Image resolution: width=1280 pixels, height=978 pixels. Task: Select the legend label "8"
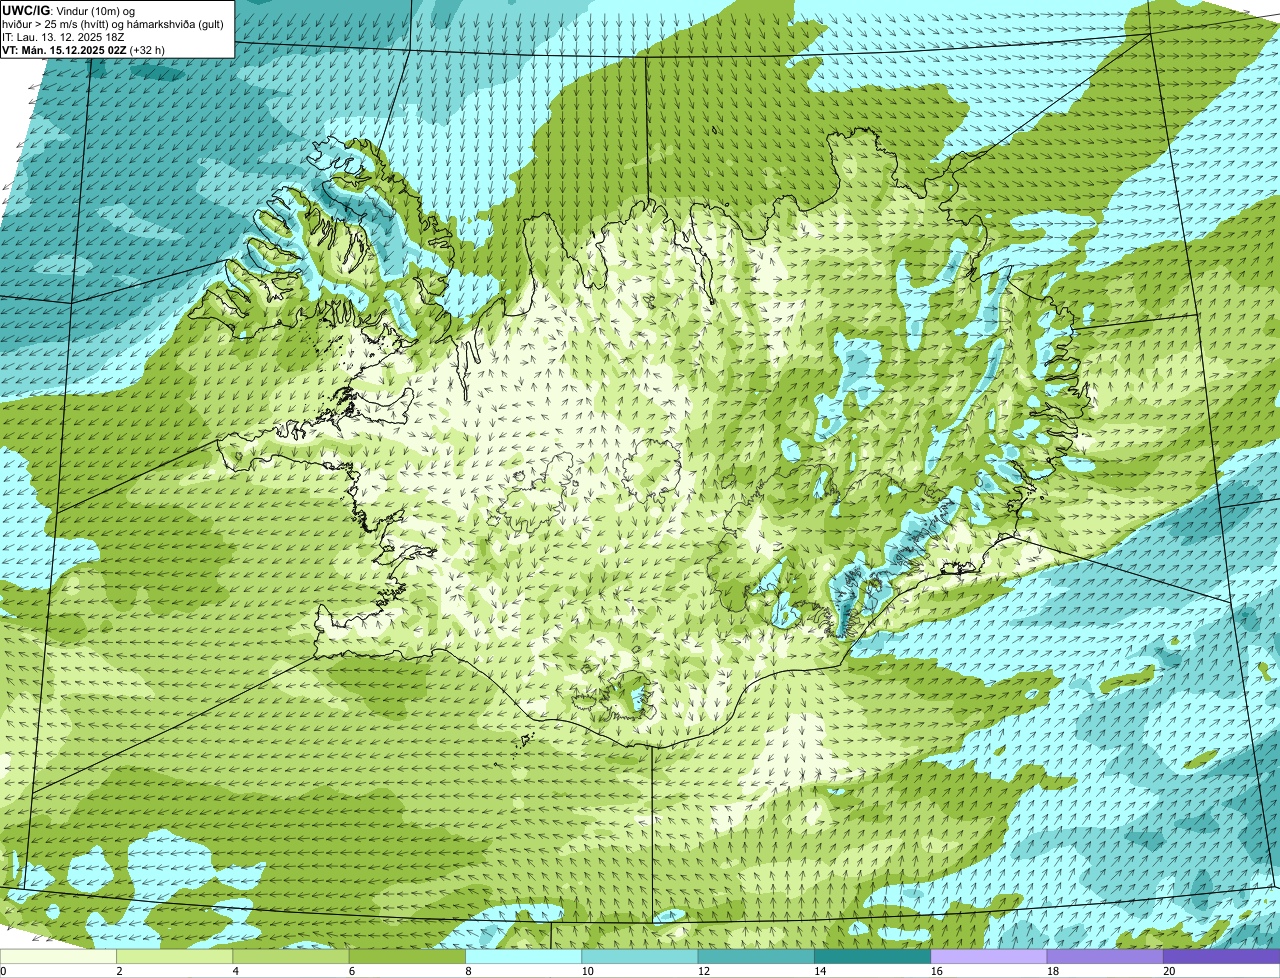(468, 971)
